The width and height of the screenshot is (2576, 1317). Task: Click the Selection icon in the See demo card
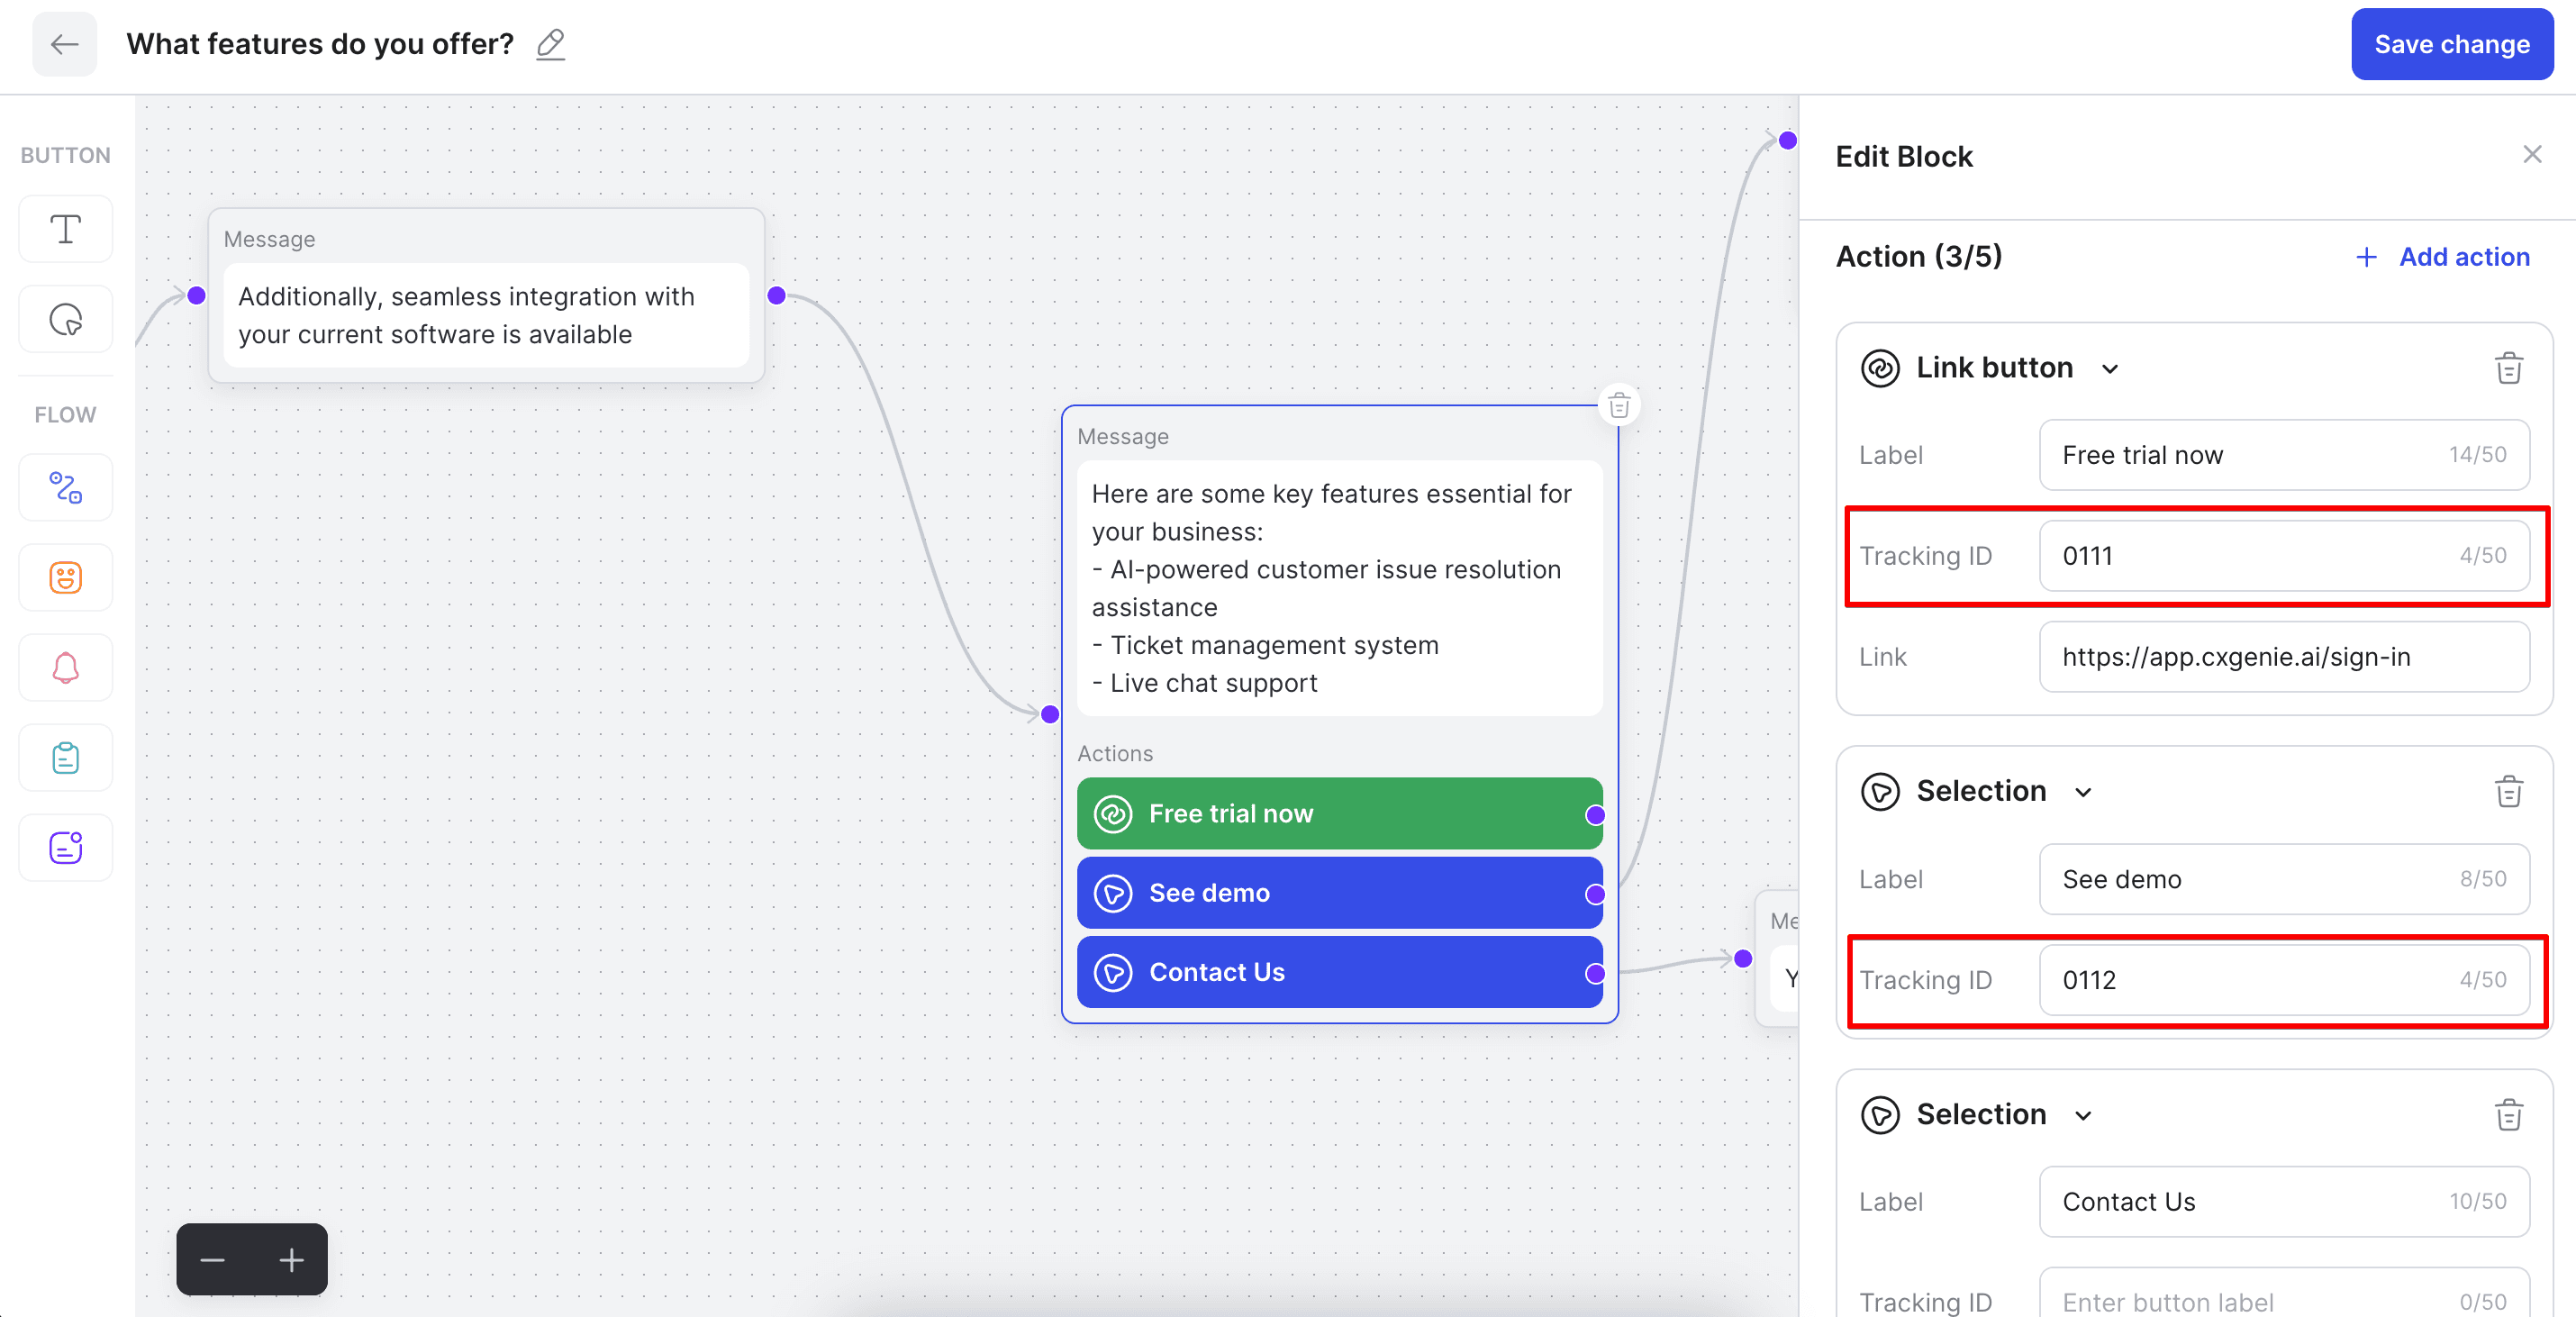(1880, 791)
